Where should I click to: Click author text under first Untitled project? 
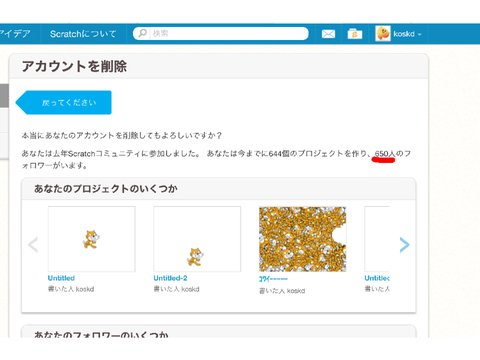tap(71, 289)
